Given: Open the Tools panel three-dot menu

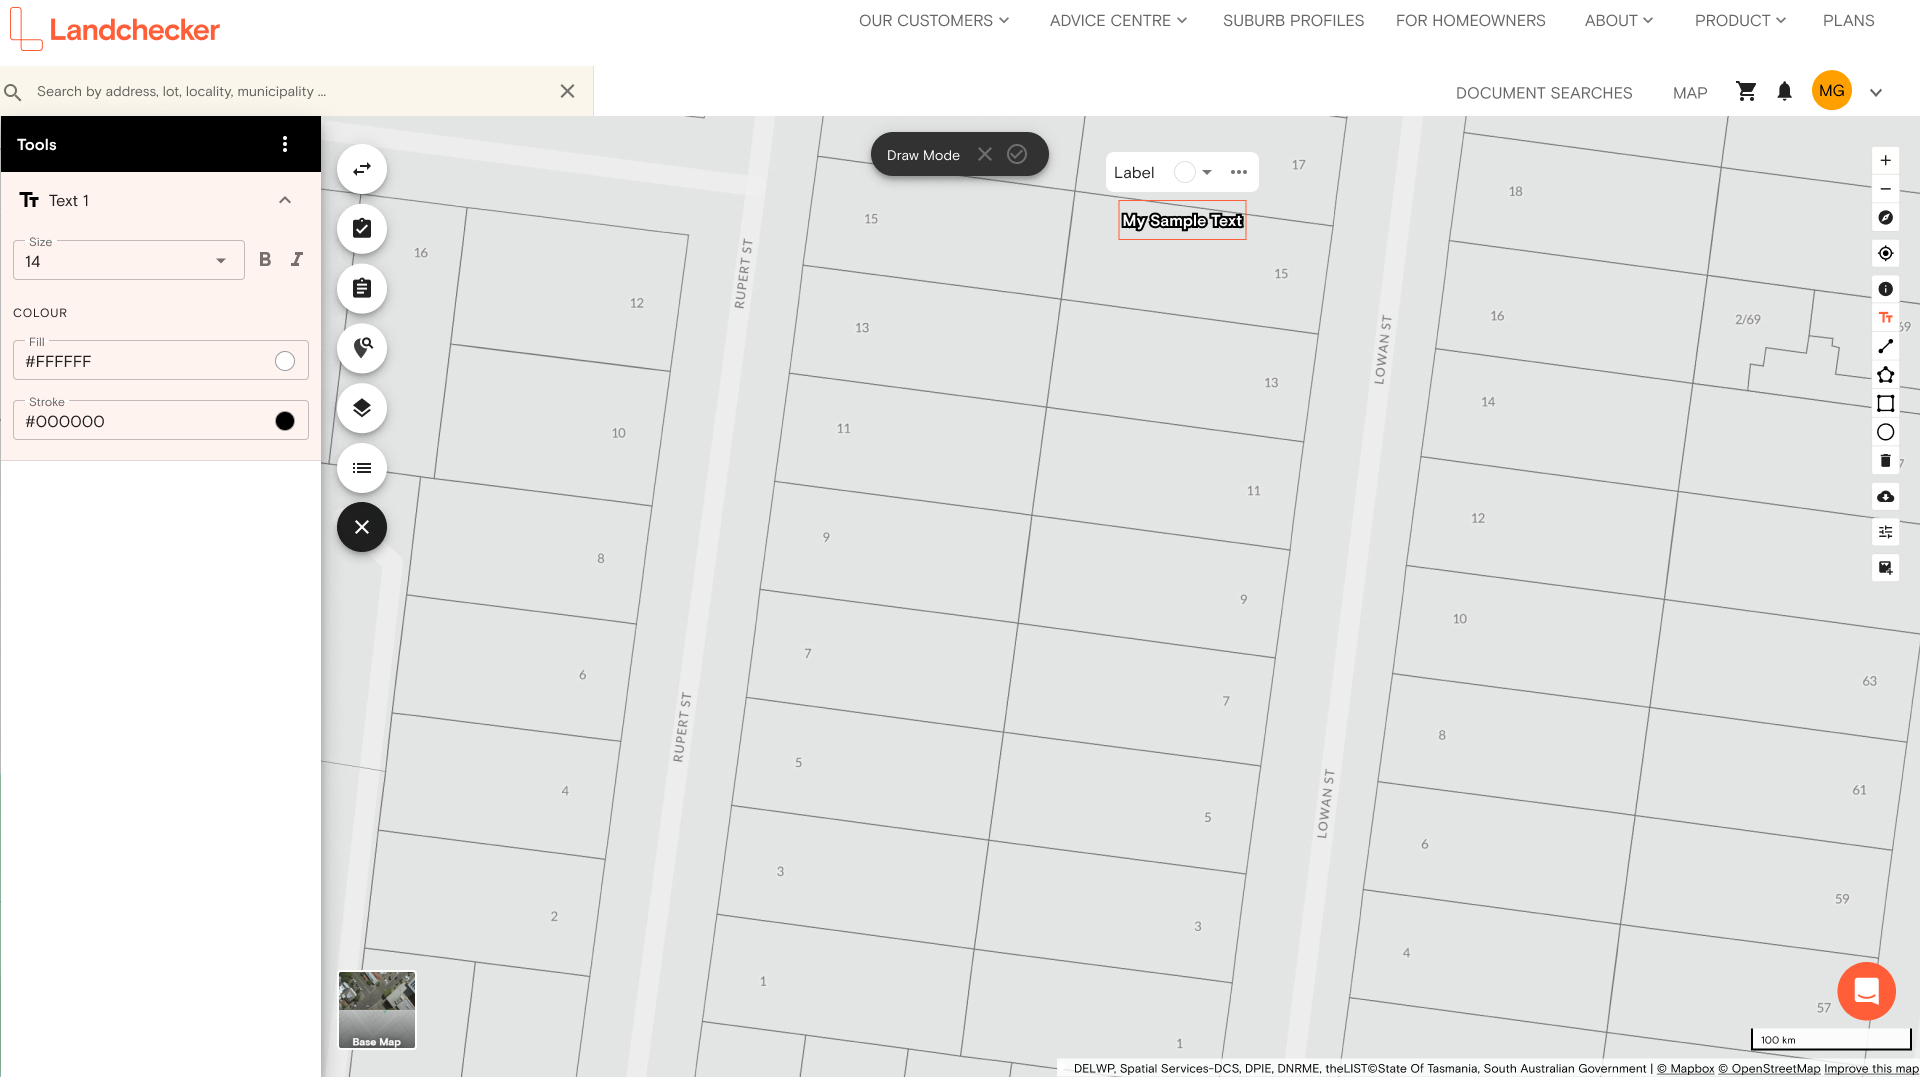Looking at the screenshot, I should coord(285,144).
